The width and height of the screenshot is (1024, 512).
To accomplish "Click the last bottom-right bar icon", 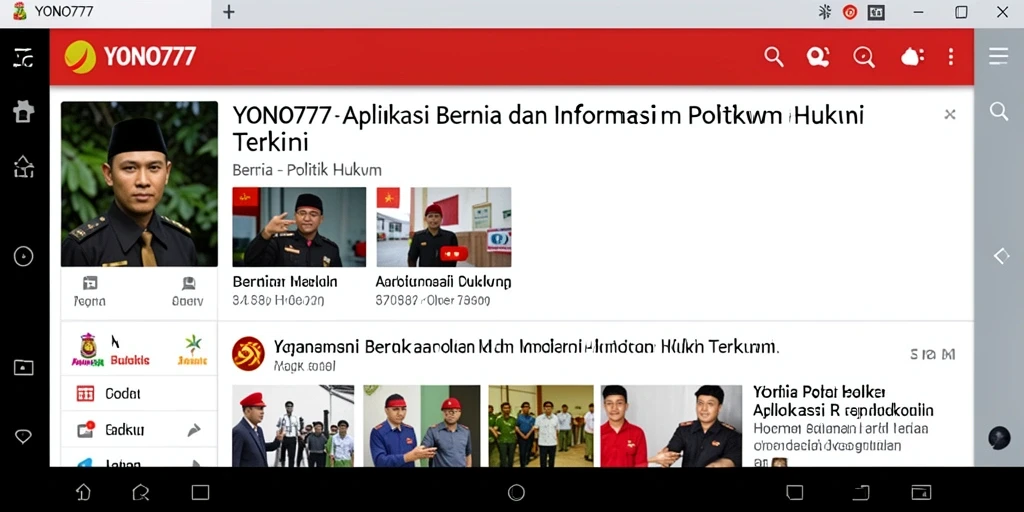I will point(921,492).
